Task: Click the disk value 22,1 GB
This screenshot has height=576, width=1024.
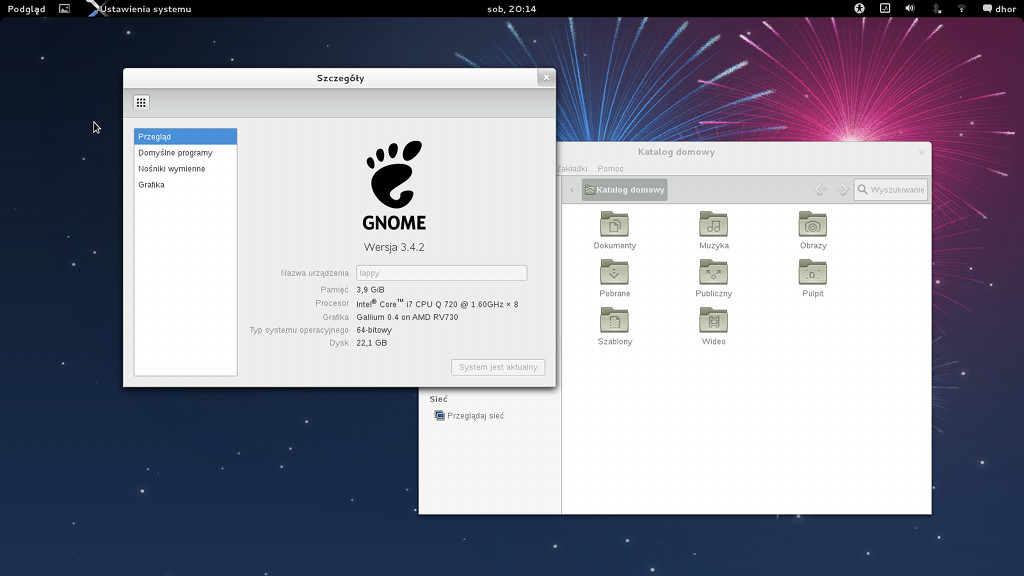Action: tap(372, 343)
